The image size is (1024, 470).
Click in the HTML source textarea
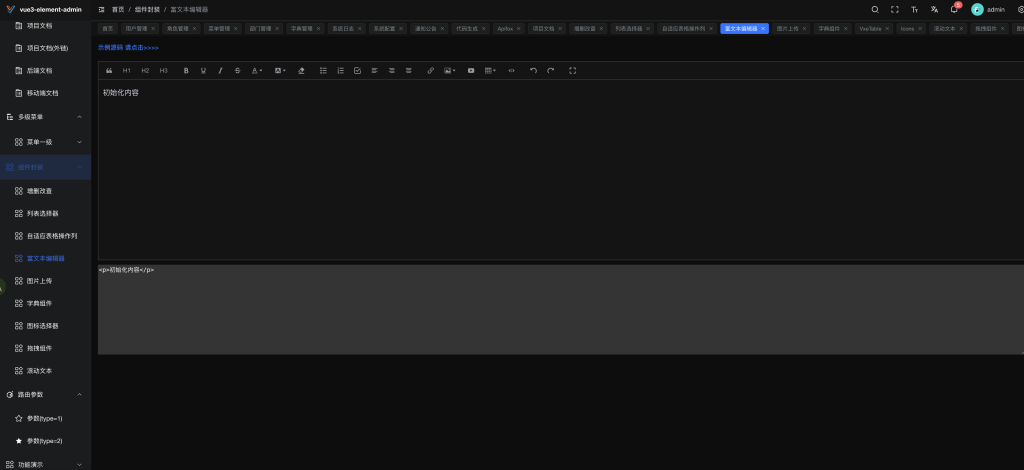(561, 309)
